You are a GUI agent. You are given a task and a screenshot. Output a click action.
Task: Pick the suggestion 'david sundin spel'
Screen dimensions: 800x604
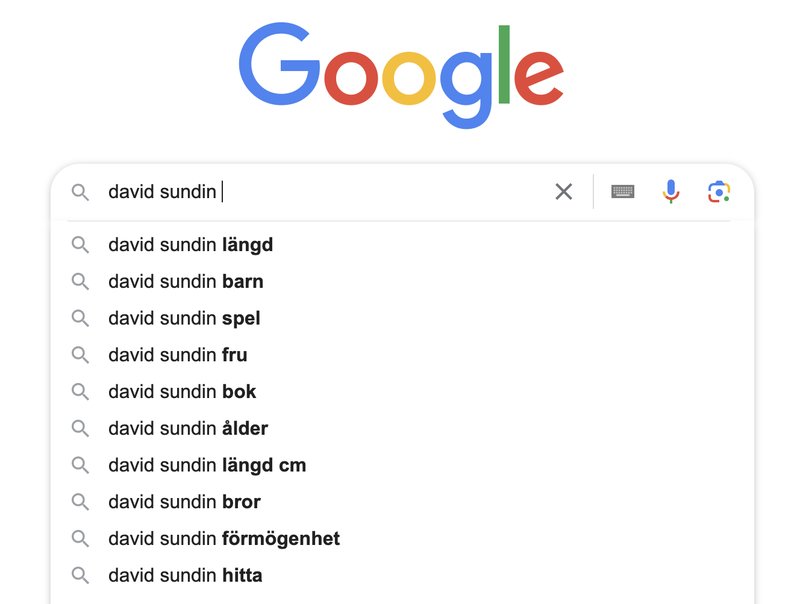(402, 318)
